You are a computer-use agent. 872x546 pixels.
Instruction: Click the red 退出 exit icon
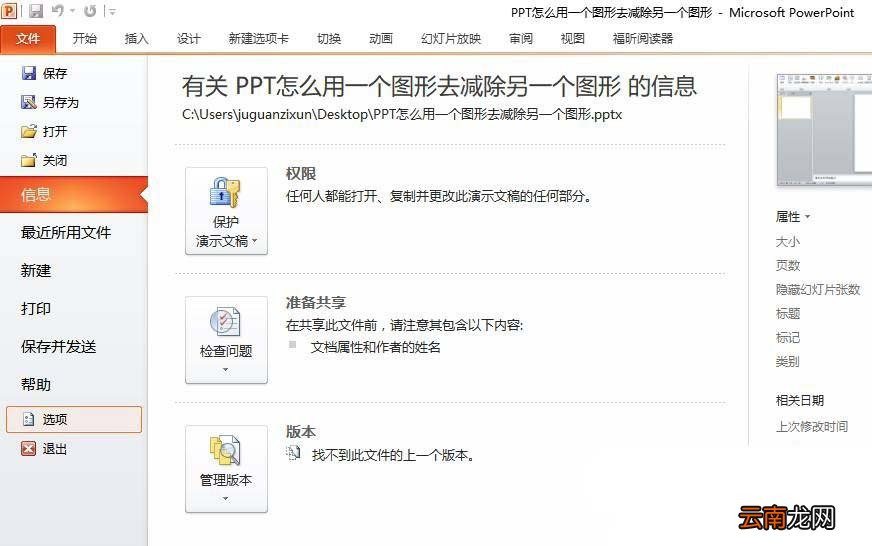28,448
